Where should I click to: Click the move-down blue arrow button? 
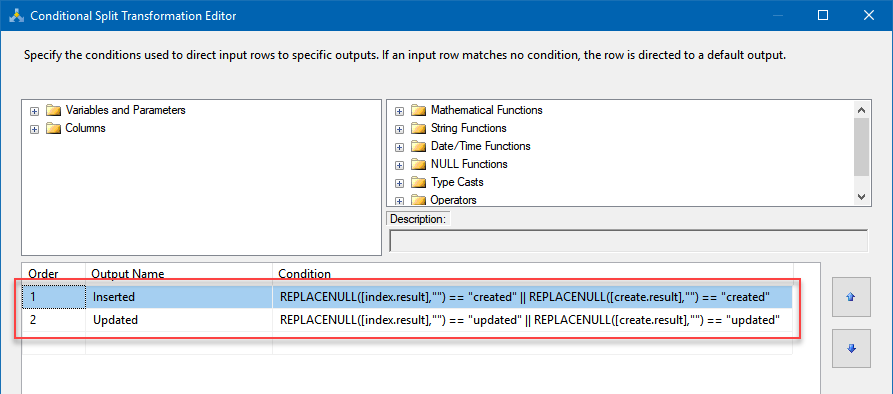tap(851, 348)
